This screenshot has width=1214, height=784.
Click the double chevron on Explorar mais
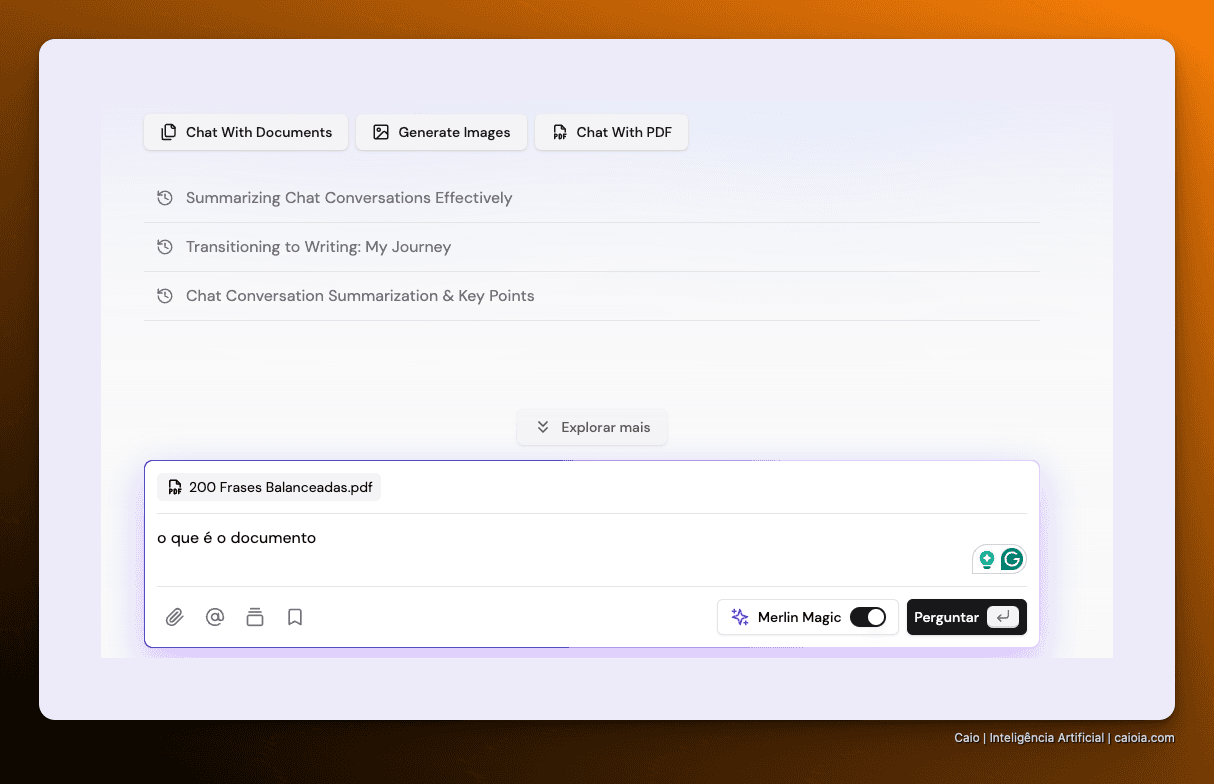point(543,427)
